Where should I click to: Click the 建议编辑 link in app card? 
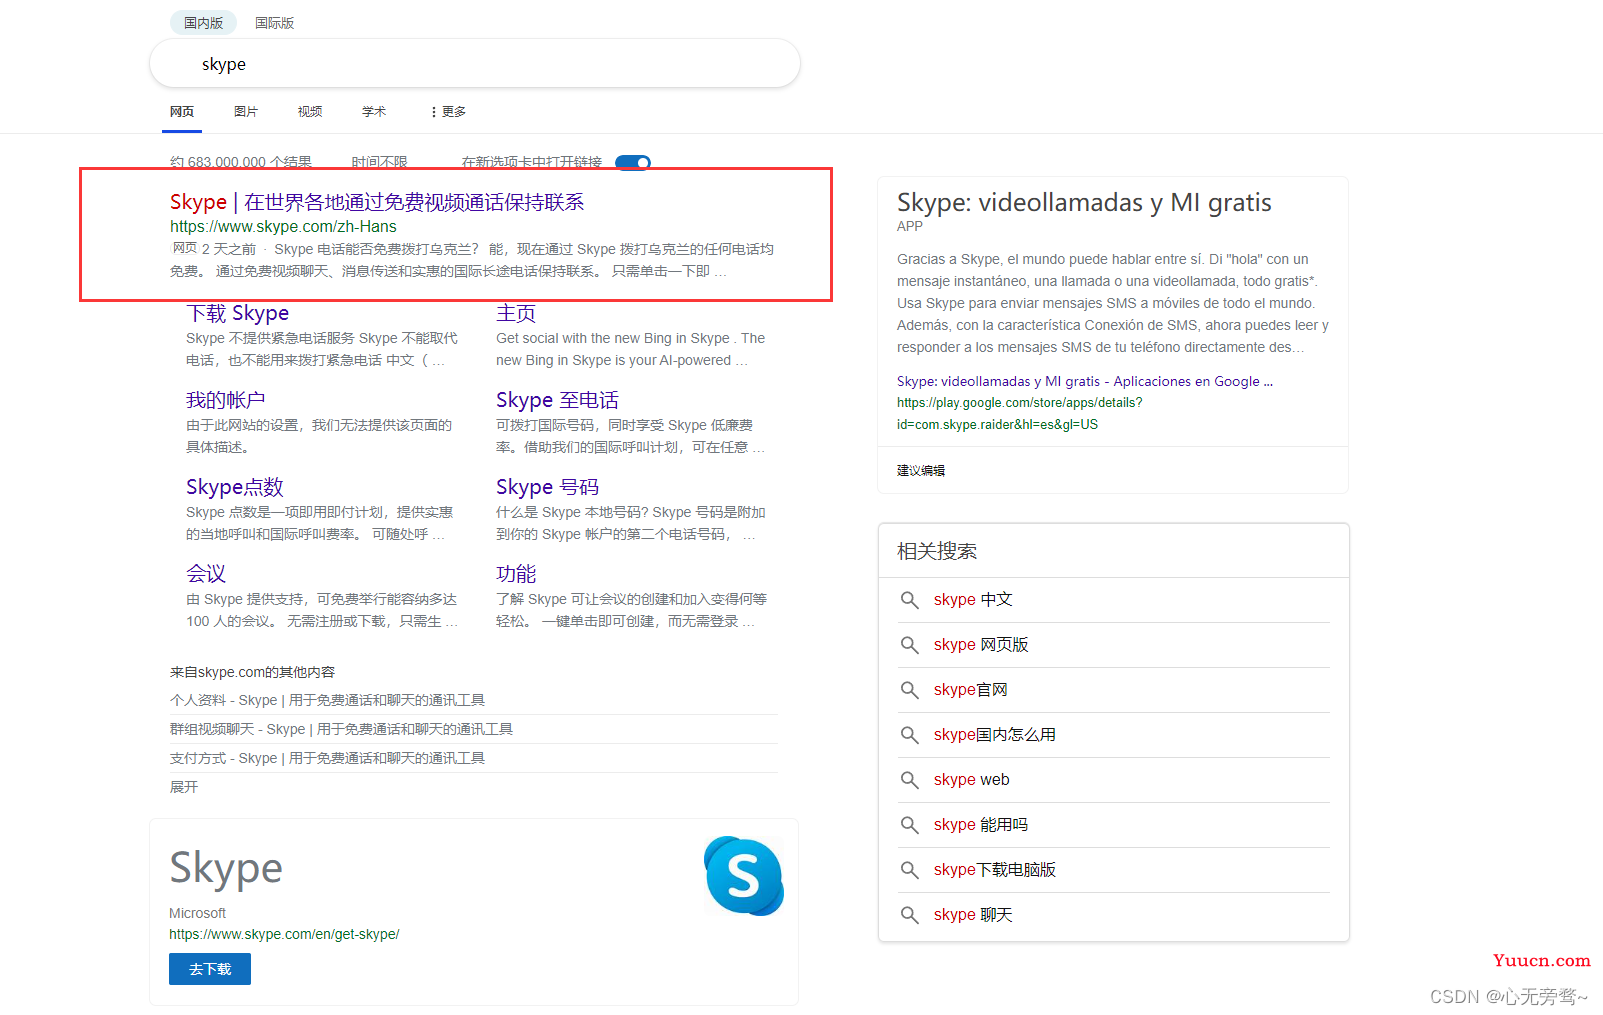coord(921,470)
